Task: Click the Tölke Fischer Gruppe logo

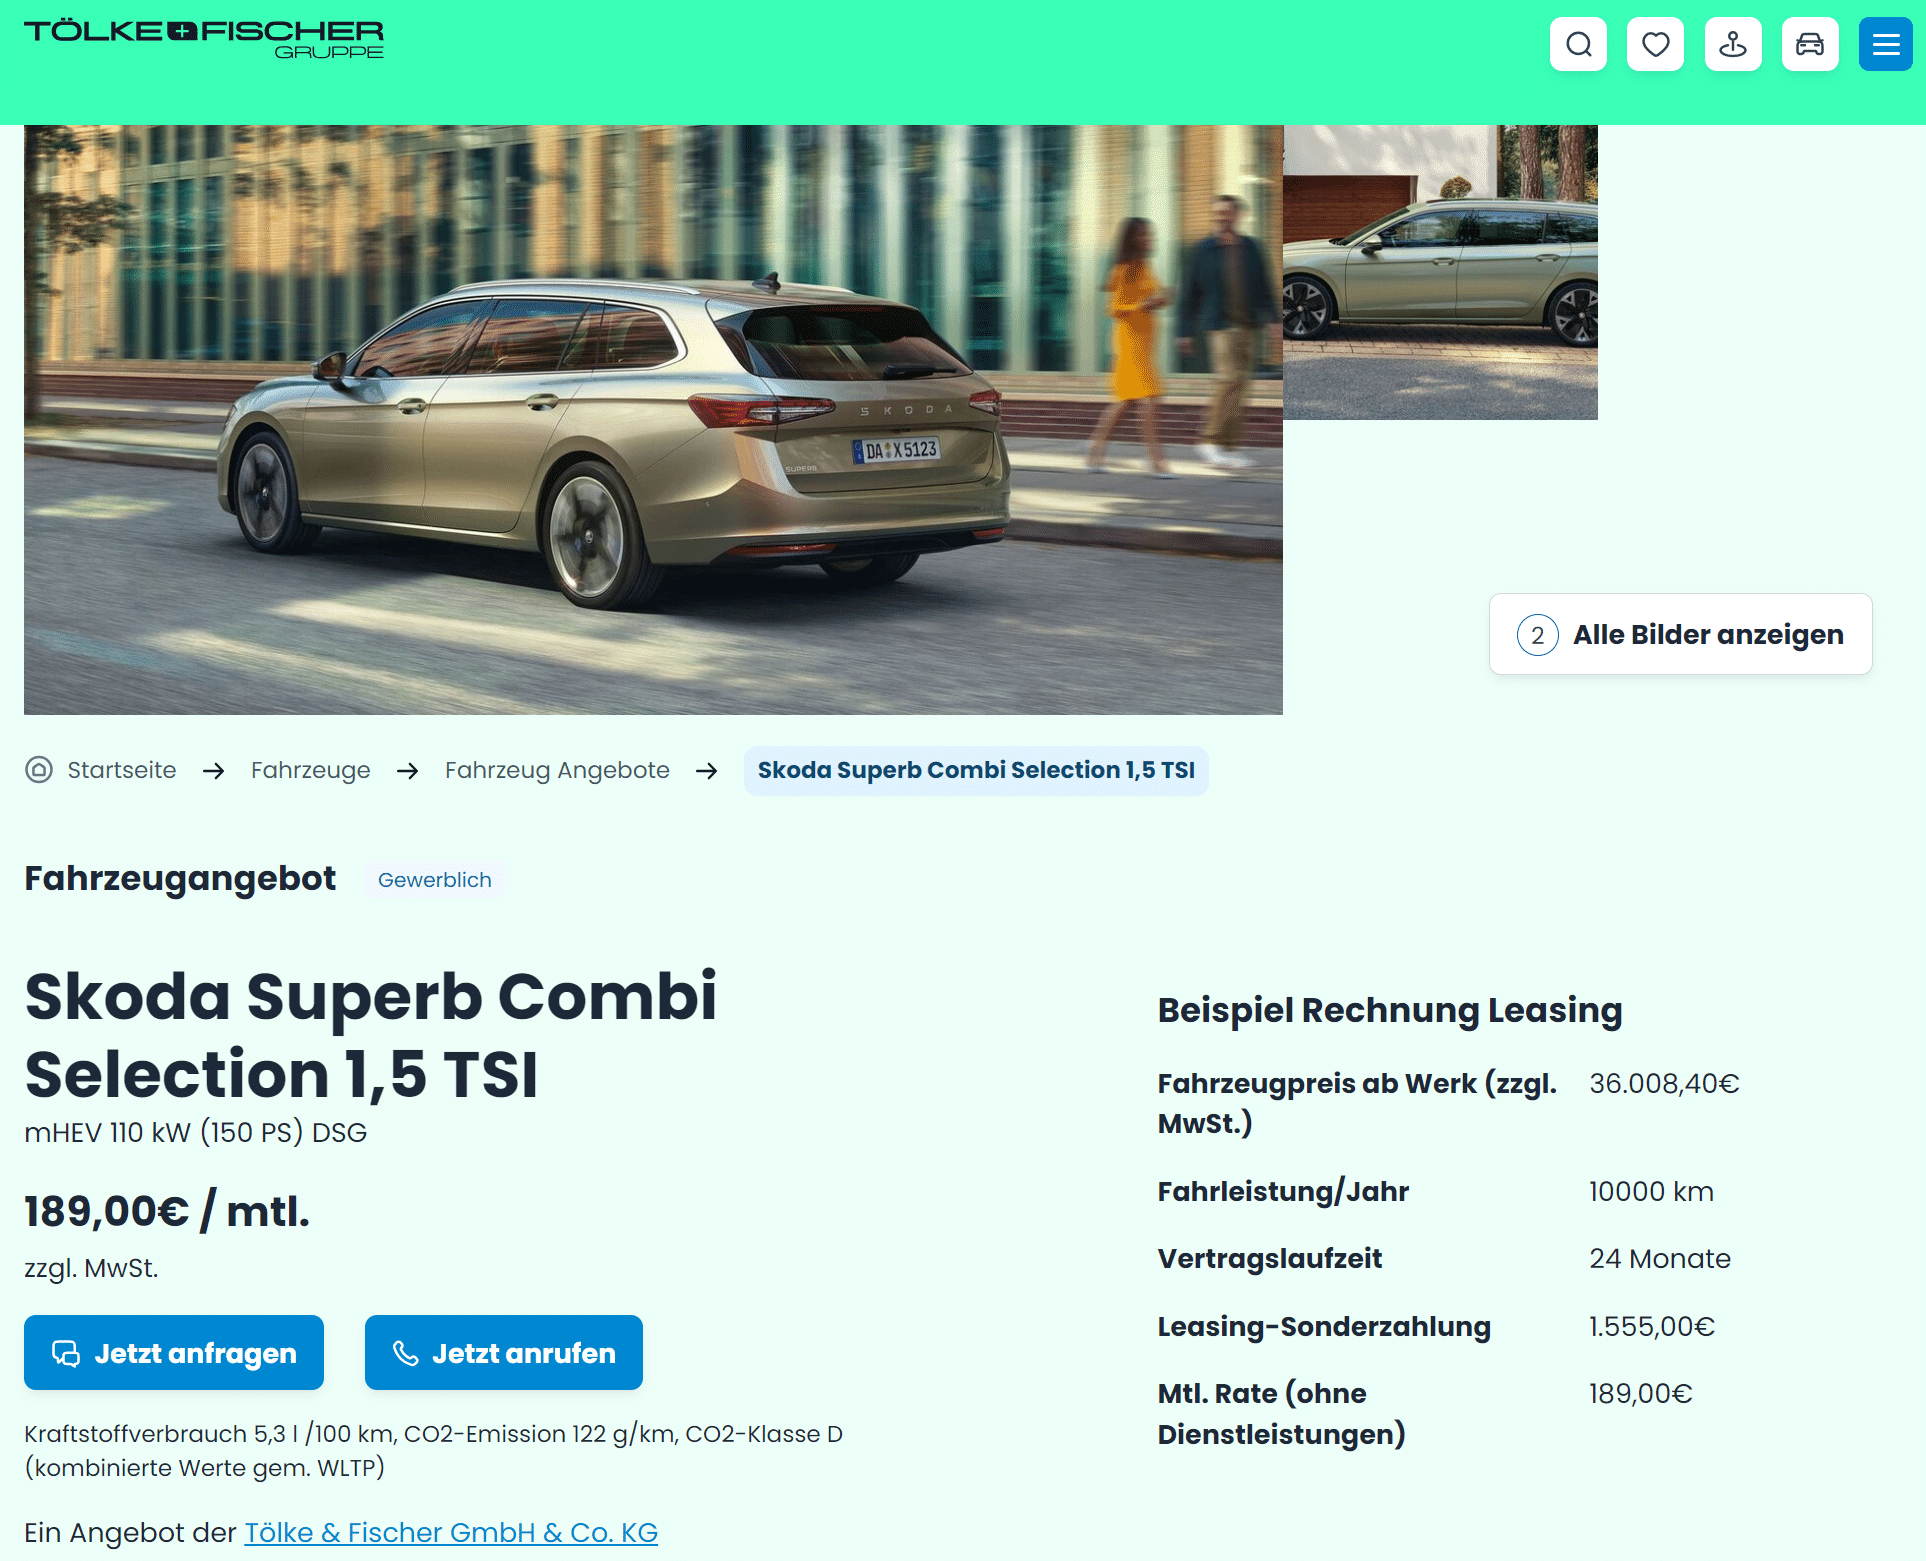Action: click(x=204, y=40)
